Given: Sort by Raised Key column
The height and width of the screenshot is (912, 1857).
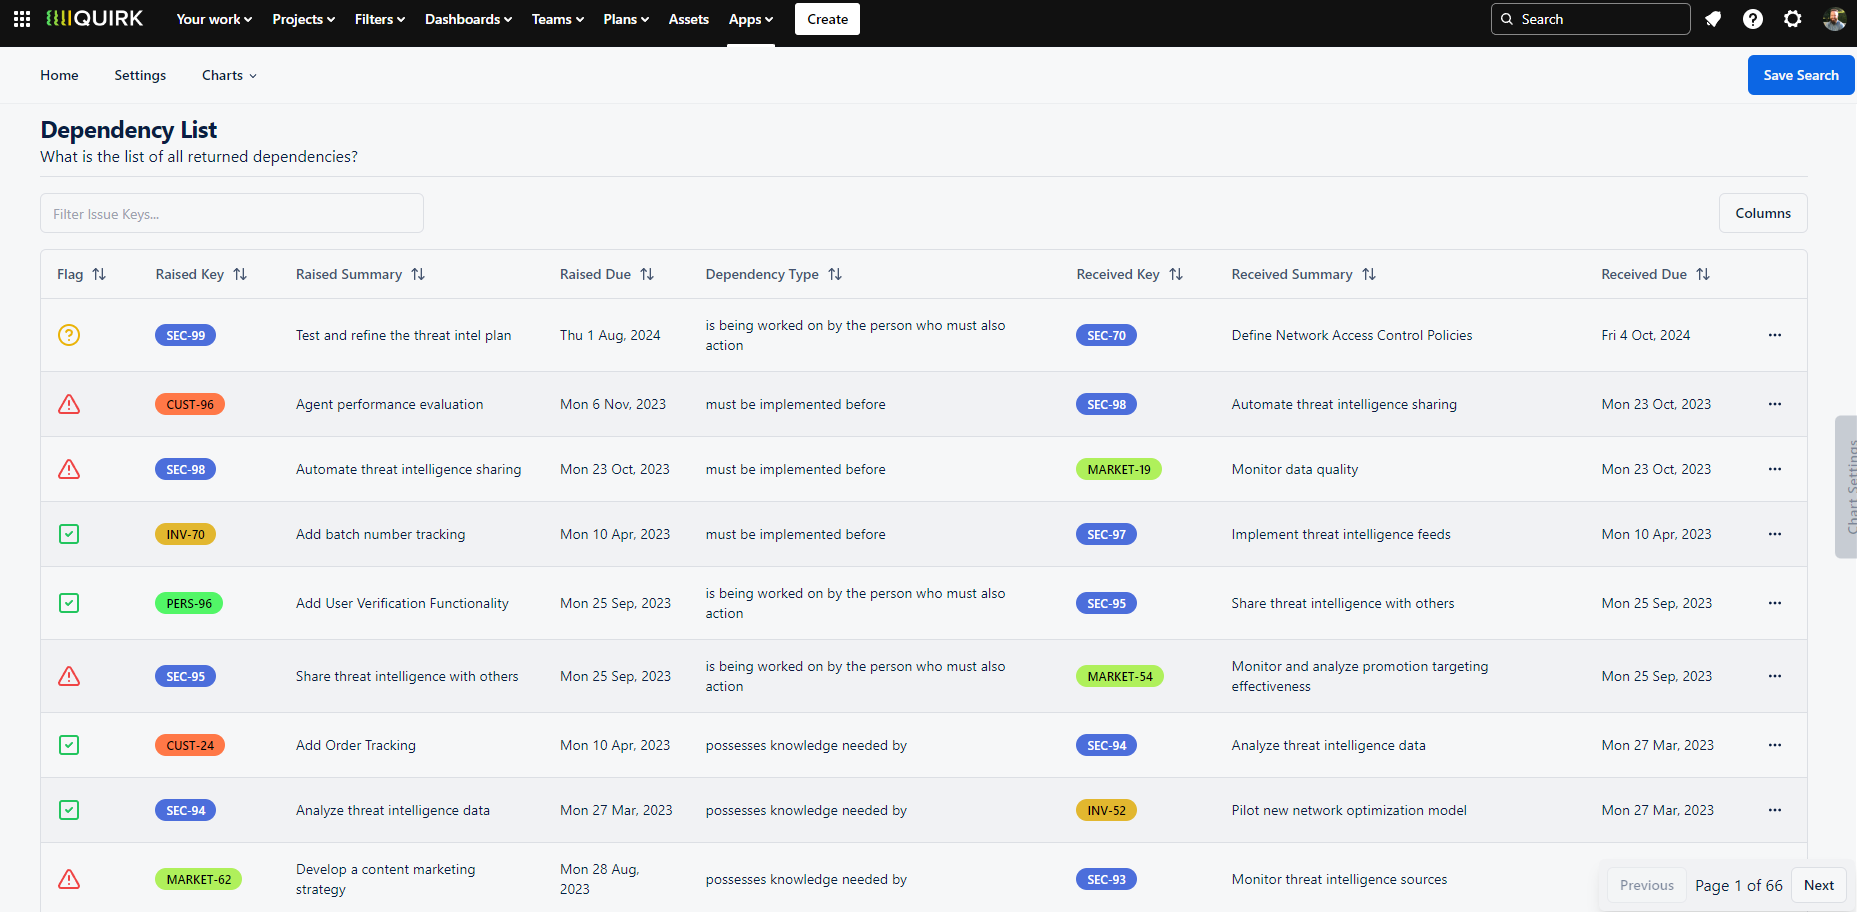Looking at the screenshot, I should (240, 274).
